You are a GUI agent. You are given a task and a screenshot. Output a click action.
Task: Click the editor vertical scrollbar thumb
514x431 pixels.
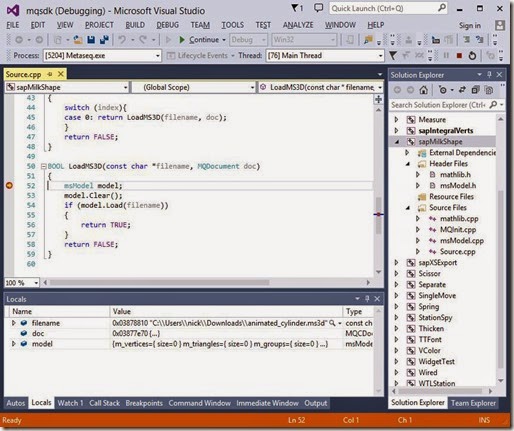click(x=378, y=215)
